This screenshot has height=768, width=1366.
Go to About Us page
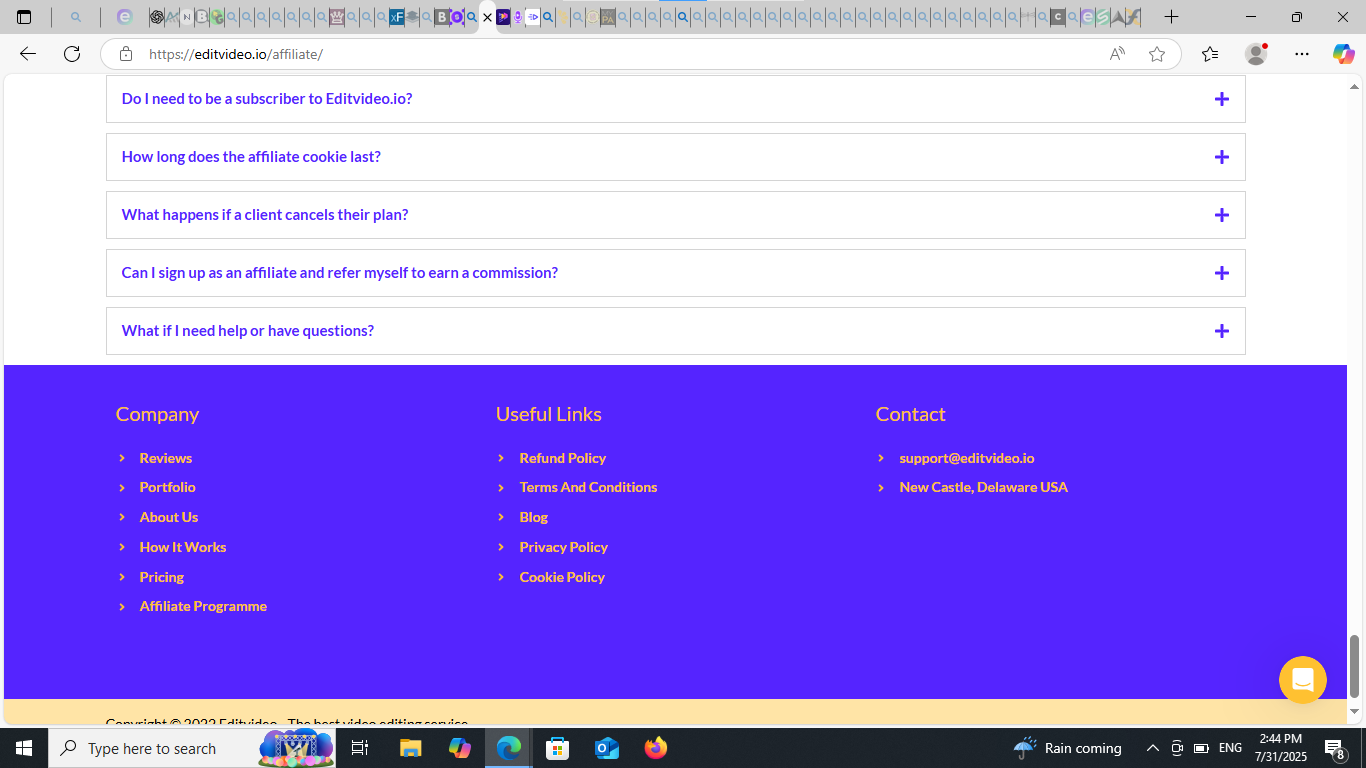168,517
